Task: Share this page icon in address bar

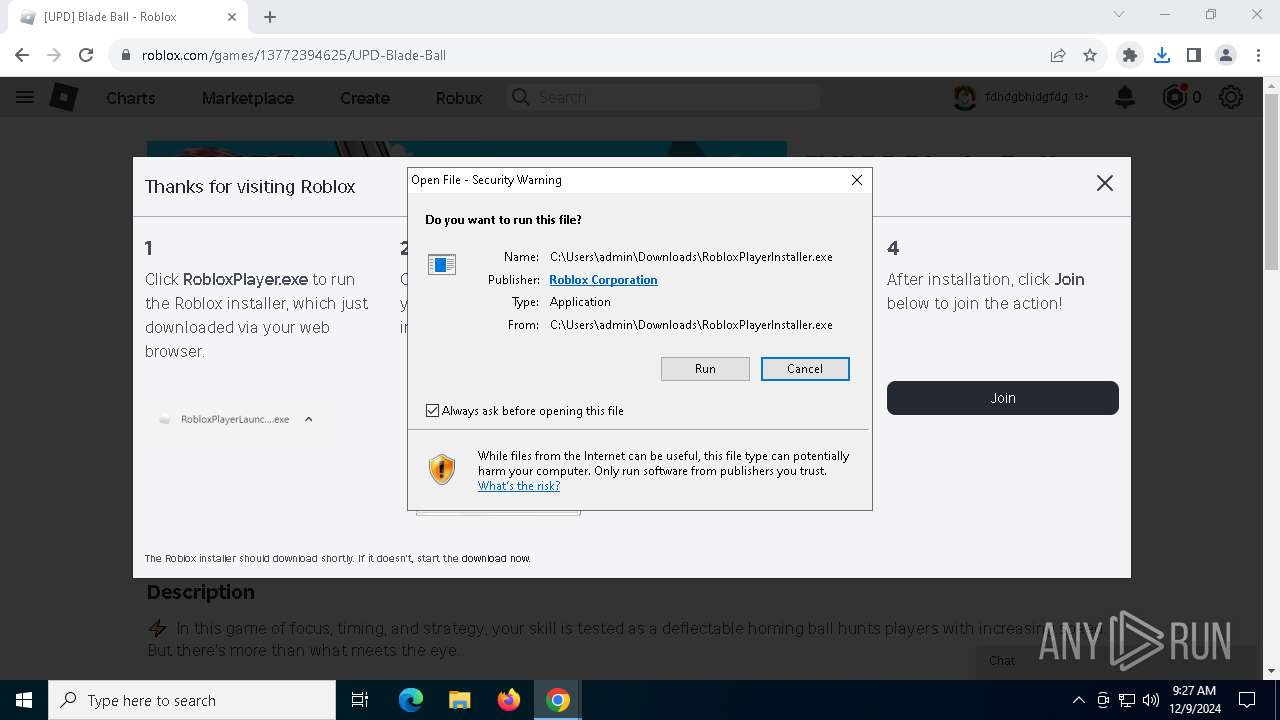Action: click(1058, 55)
